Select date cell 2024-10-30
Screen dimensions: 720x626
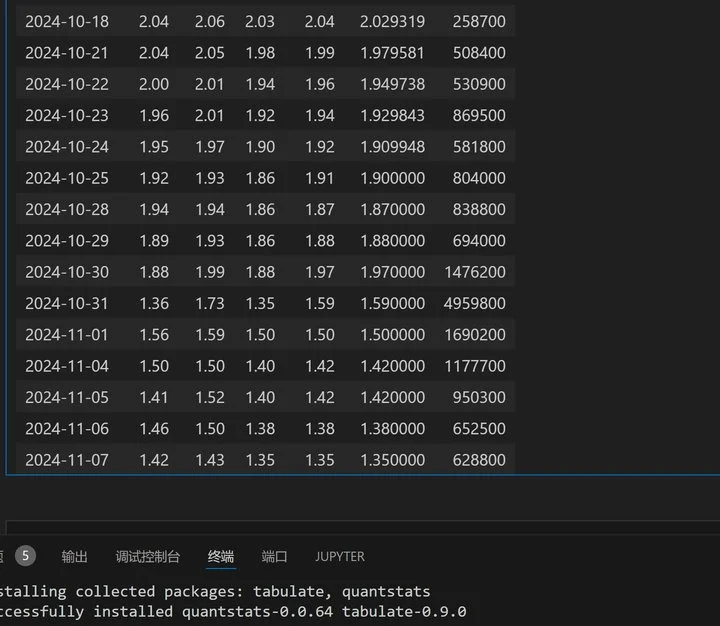pos(67,272)
